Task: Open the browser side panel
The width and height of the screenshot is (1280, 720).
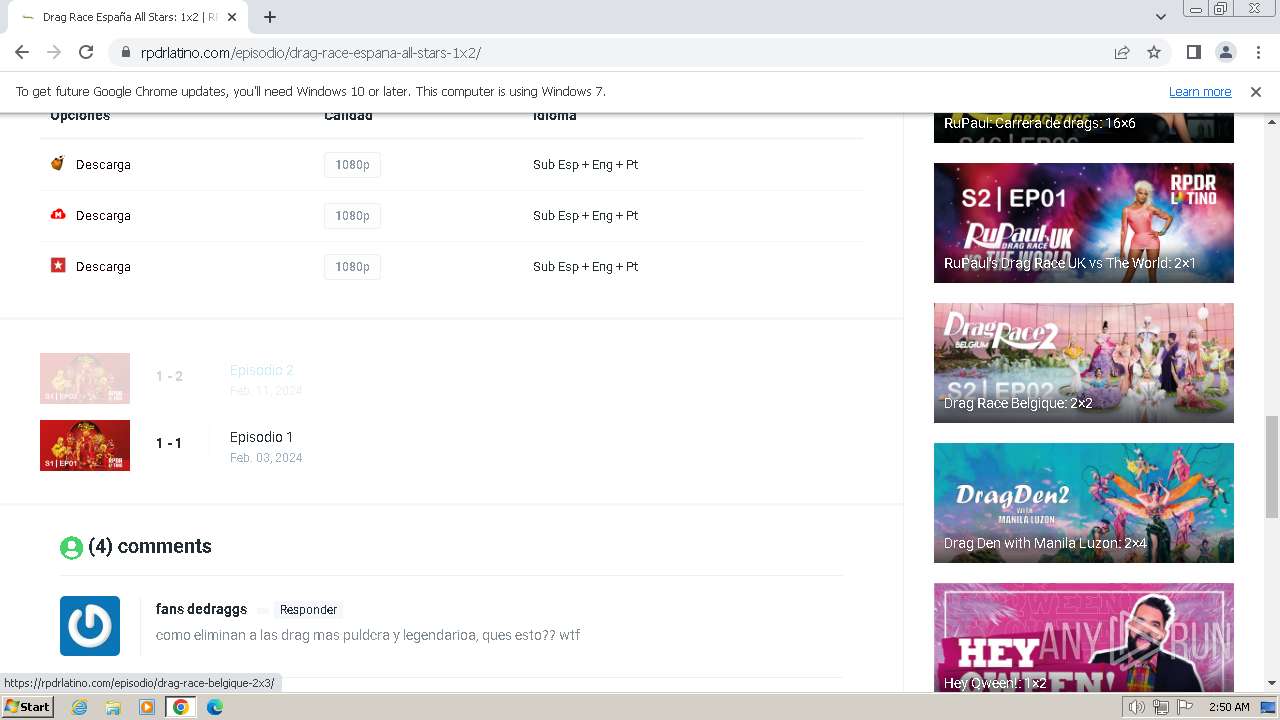Action: pyautogui.click(x=1193, y=52)
